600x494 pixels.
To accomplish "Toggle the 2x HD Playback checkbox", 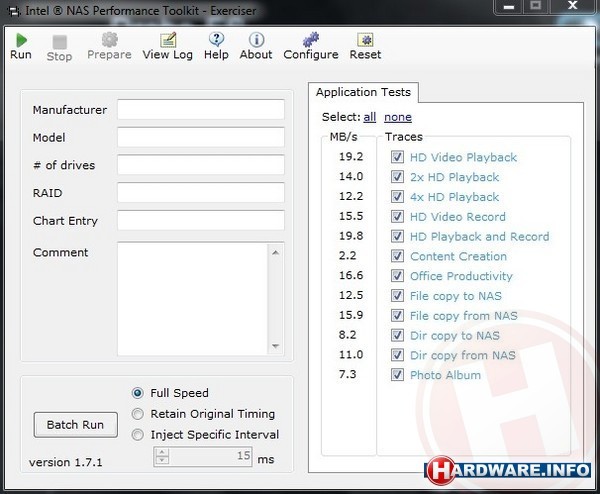I will 397,177.
